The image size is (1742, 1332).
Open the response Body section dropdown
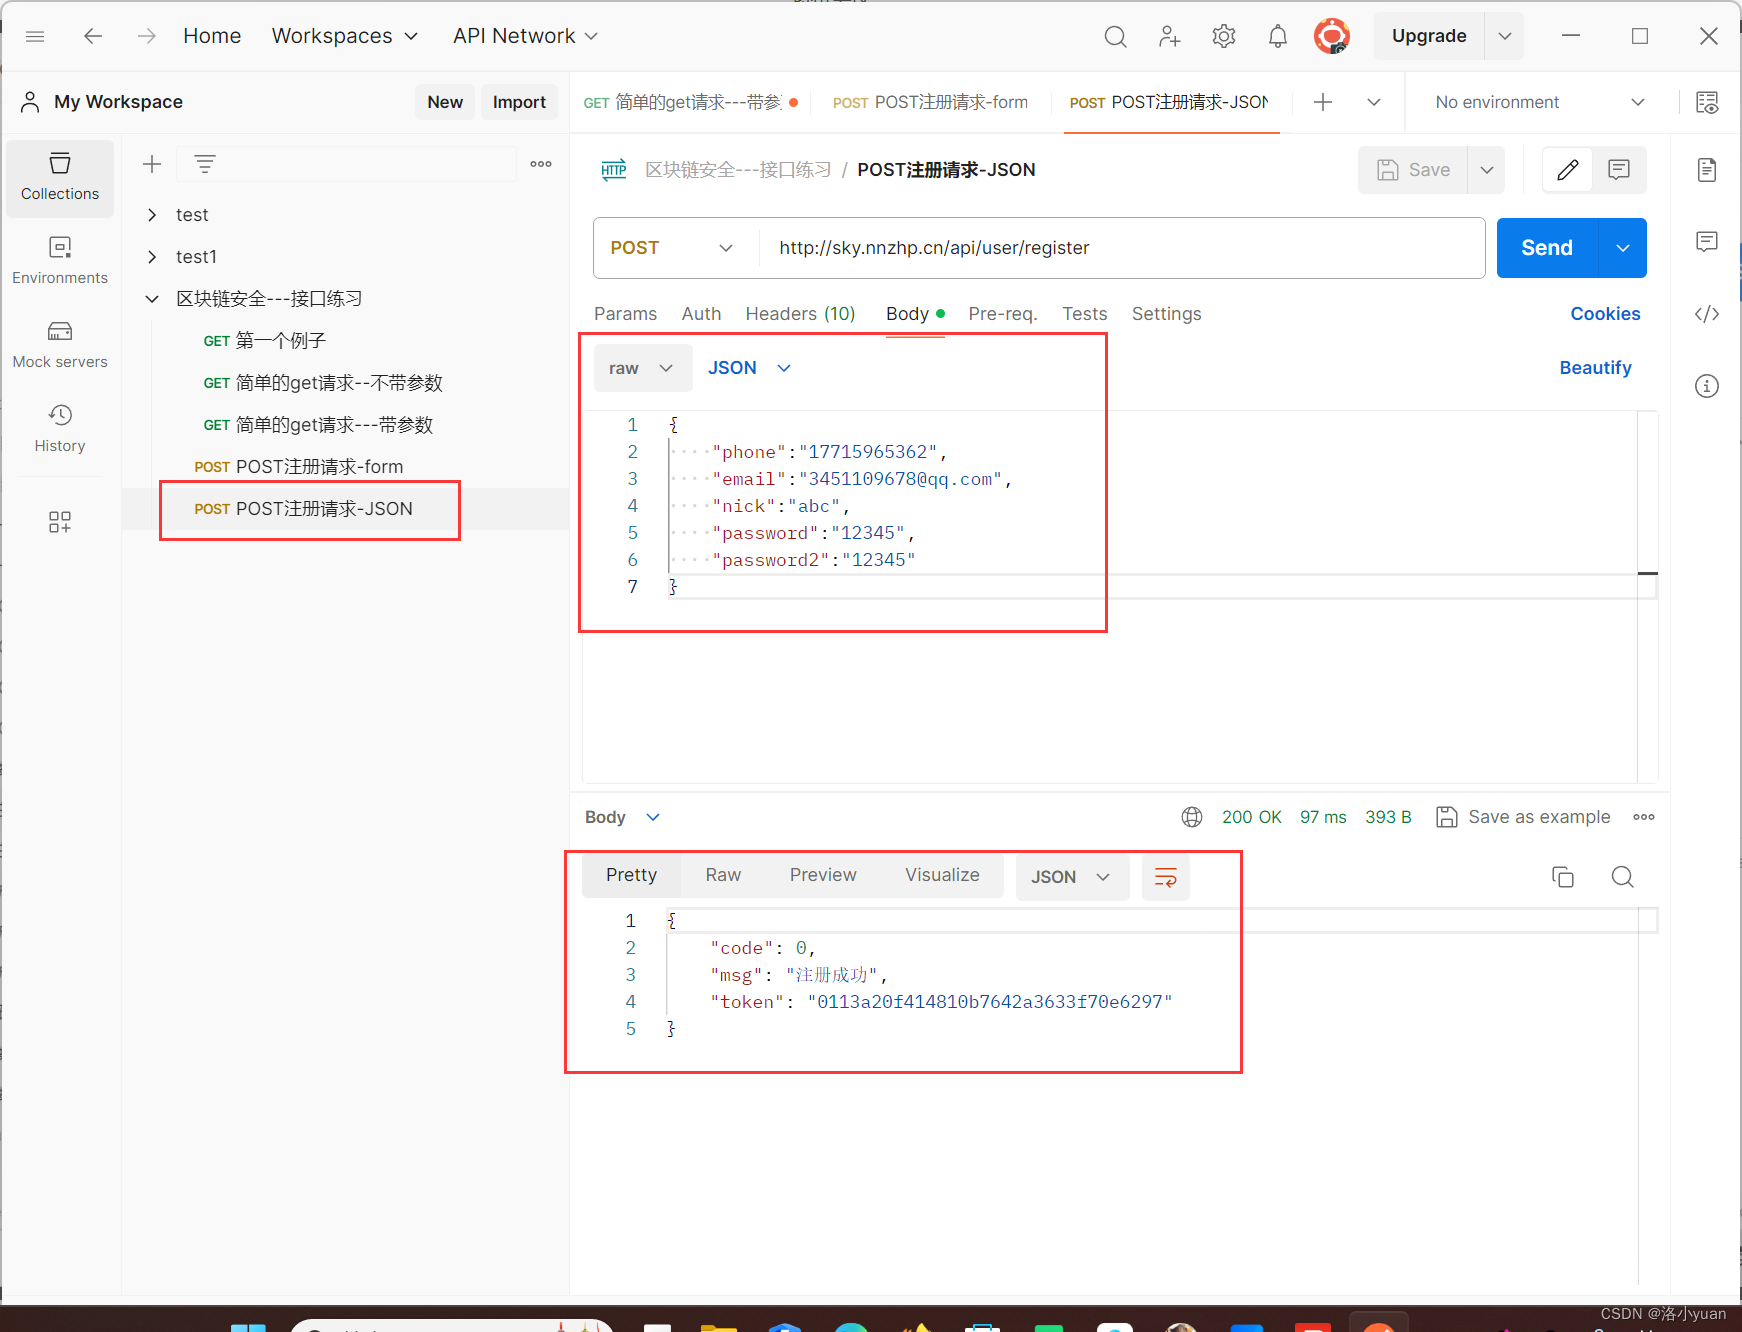pyautogui.click(x=623, y=817)
